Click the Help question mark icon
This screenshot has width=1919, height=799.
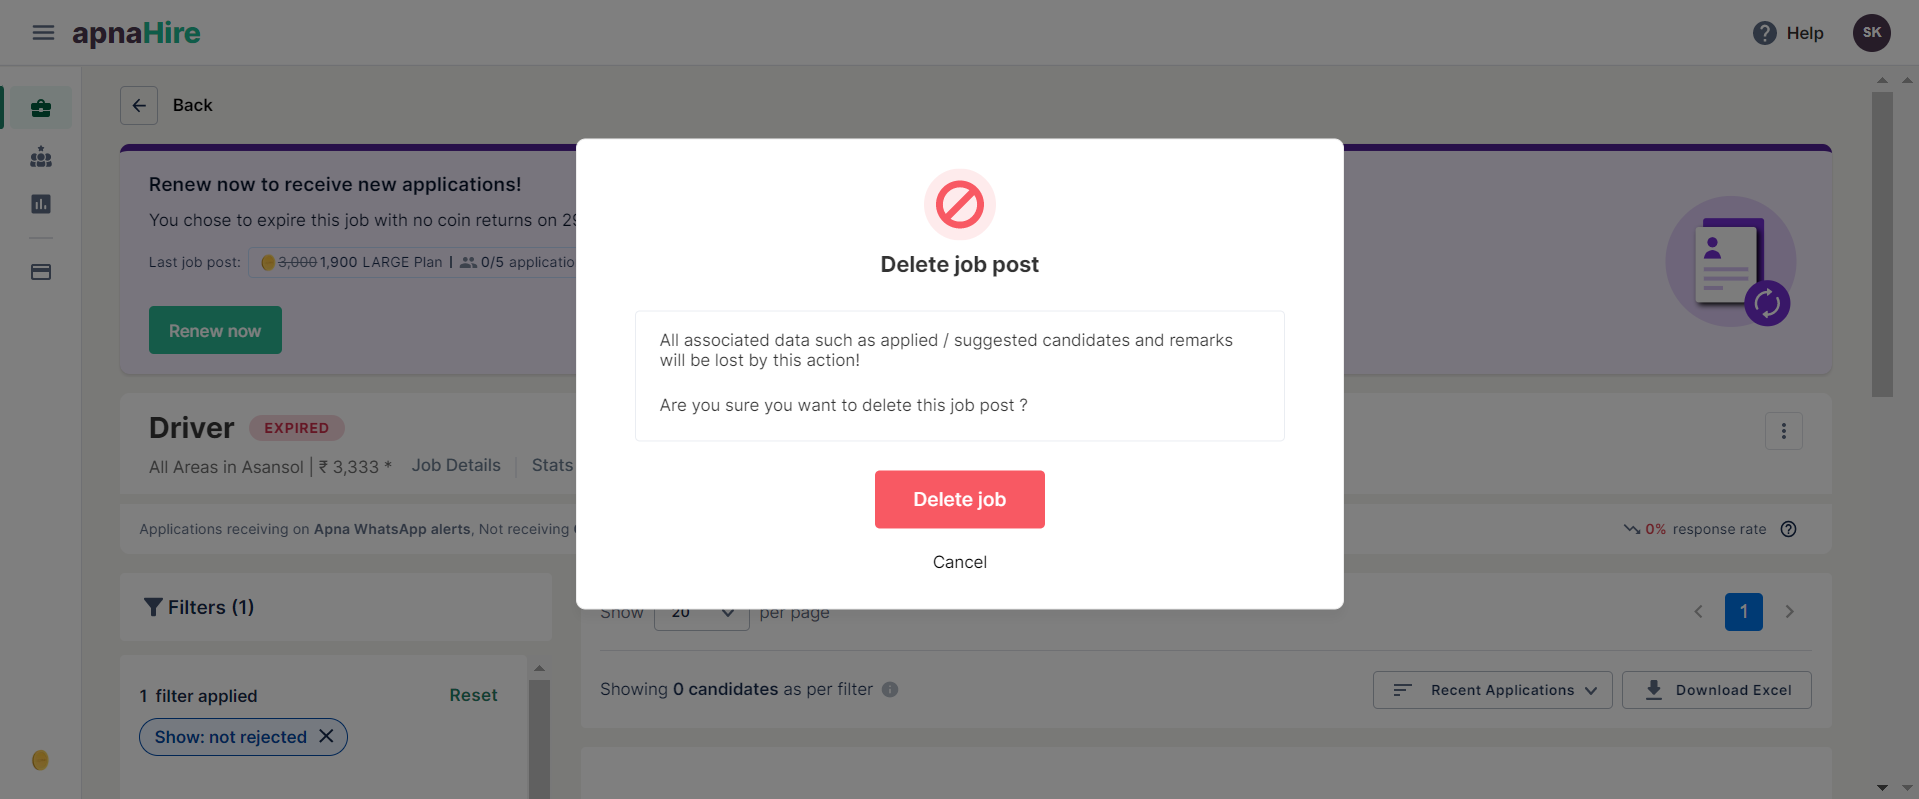coord(1765,33)
